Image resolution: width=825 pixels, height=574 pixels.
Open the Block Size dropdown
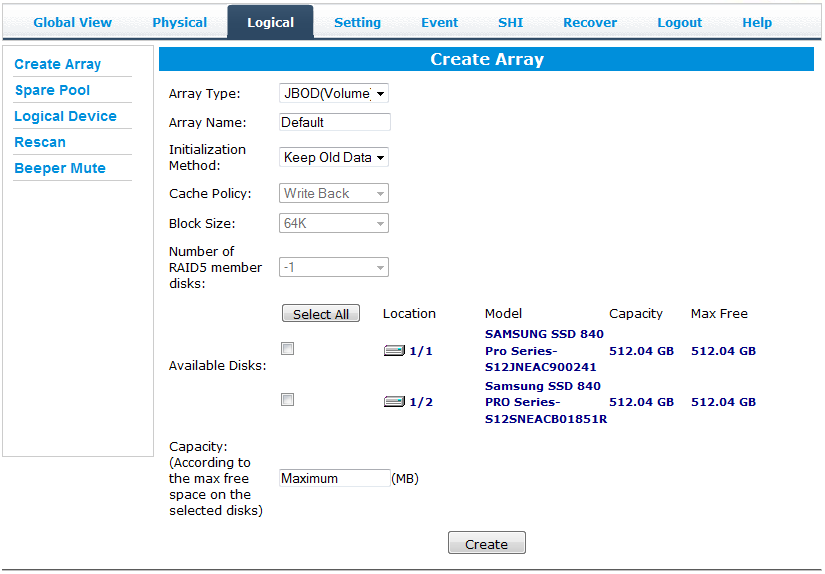[334, 224]
